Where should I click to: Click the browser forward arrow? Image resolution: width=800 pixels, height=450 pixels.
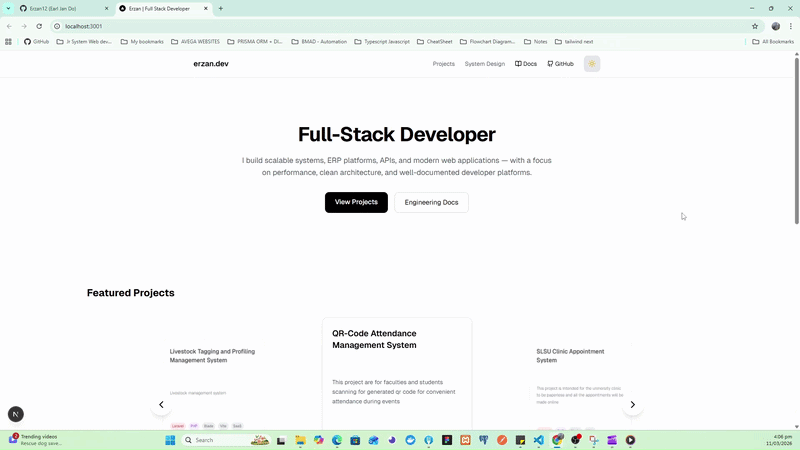coord(24,26)
